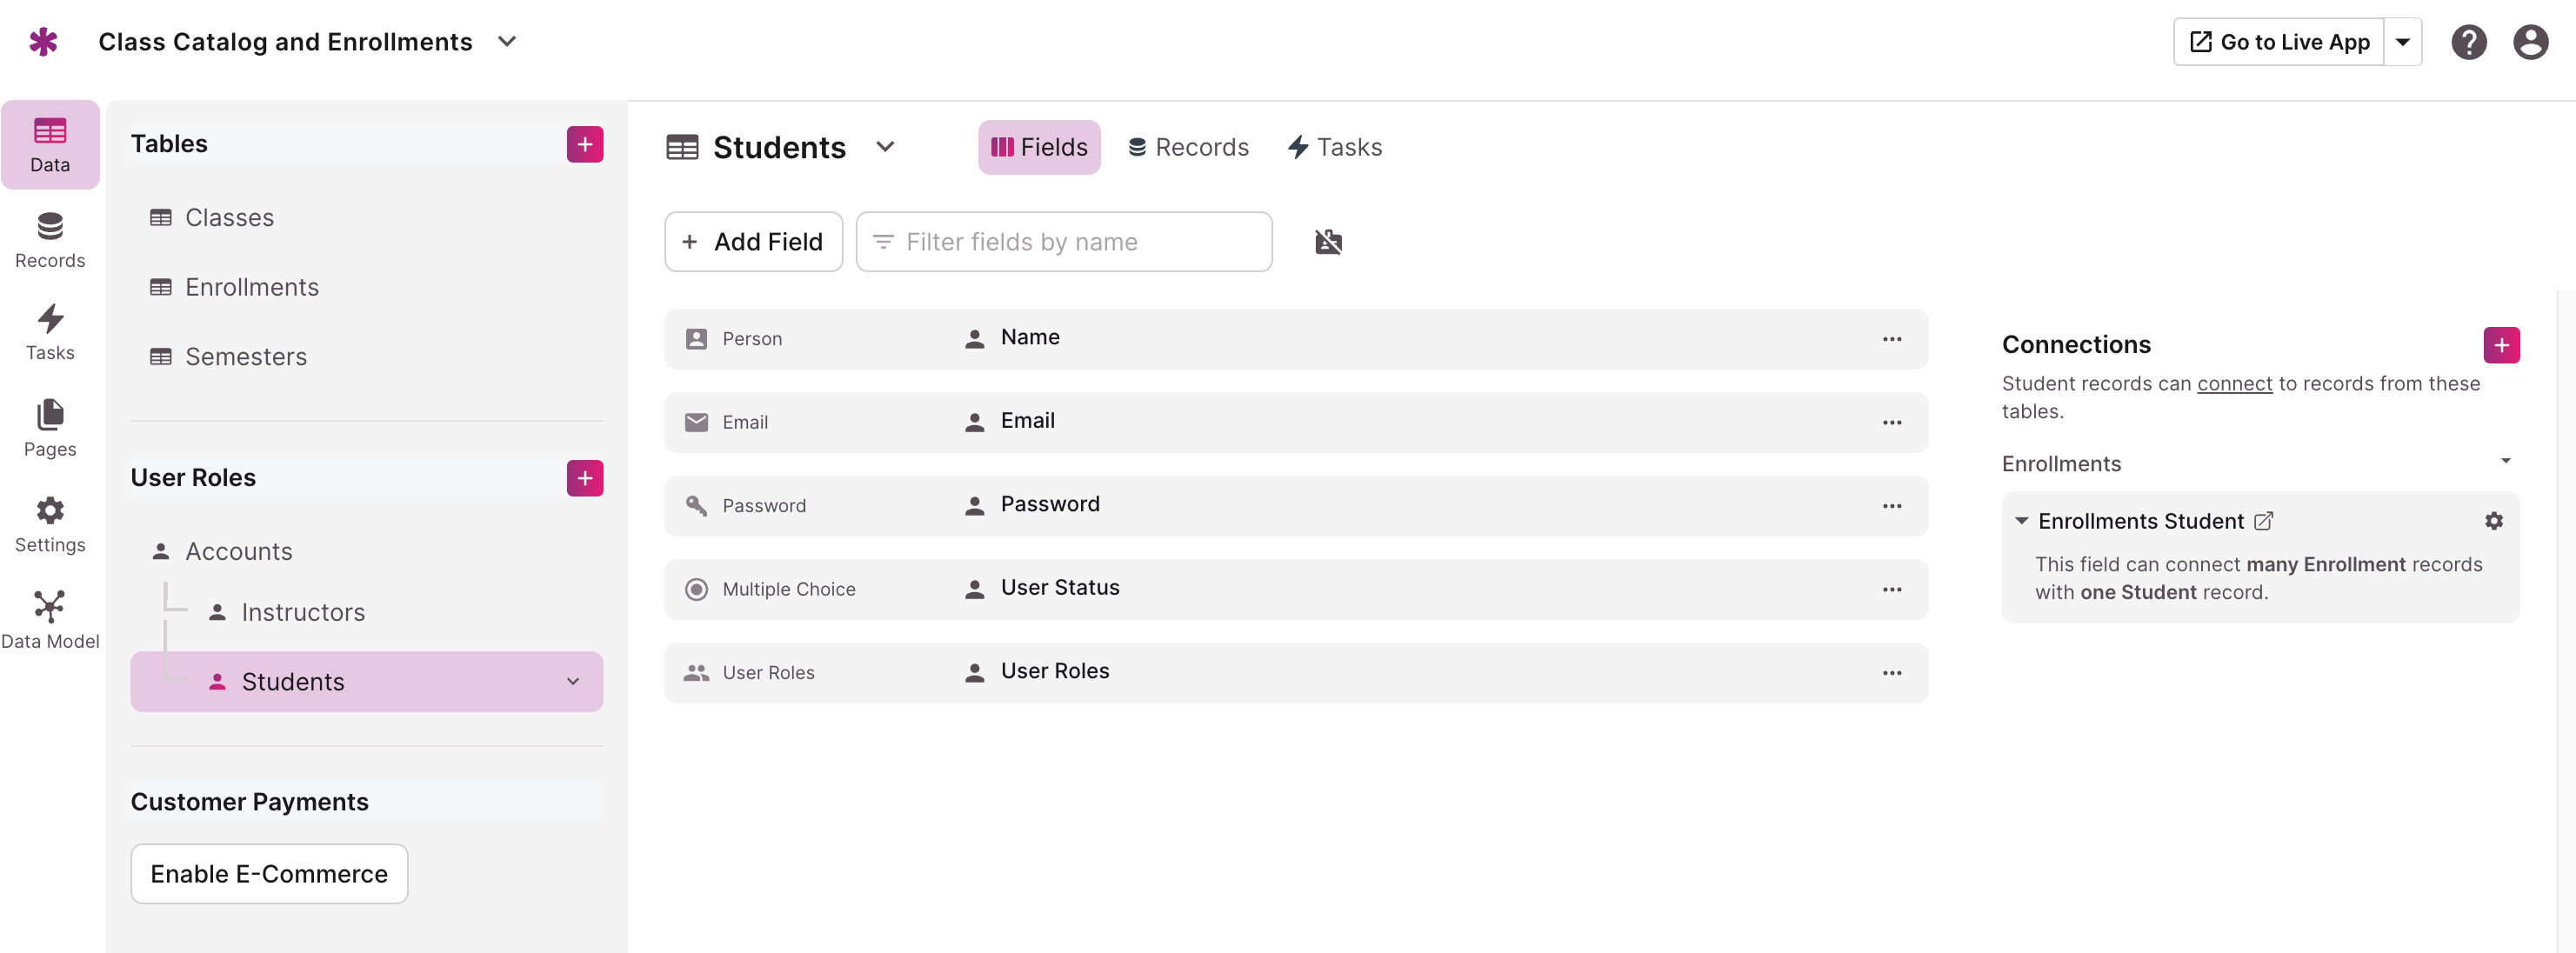Switch to the Tasks tab of Students

tap(1334, 148)
